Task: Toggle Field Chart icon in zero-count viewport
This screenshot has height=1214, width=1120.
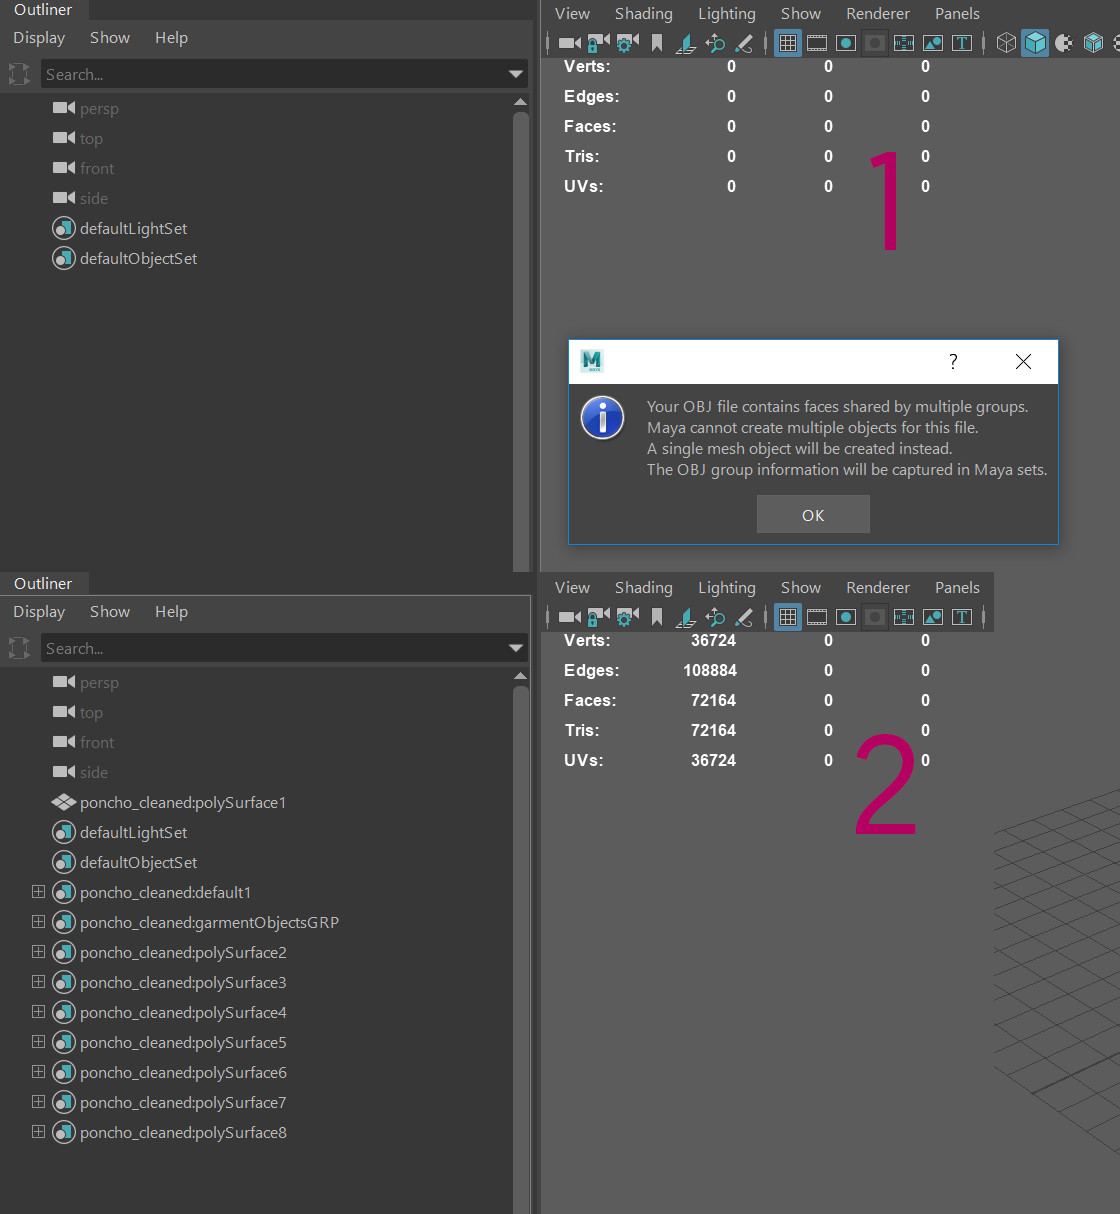Action: click(x=904, y=43)
